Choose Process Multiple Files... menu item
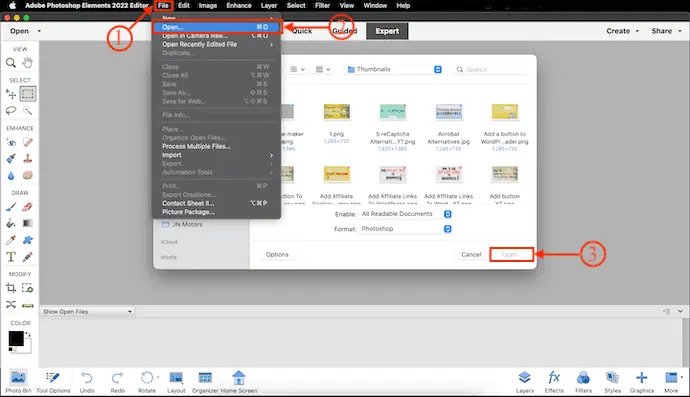 click(196, 146)
